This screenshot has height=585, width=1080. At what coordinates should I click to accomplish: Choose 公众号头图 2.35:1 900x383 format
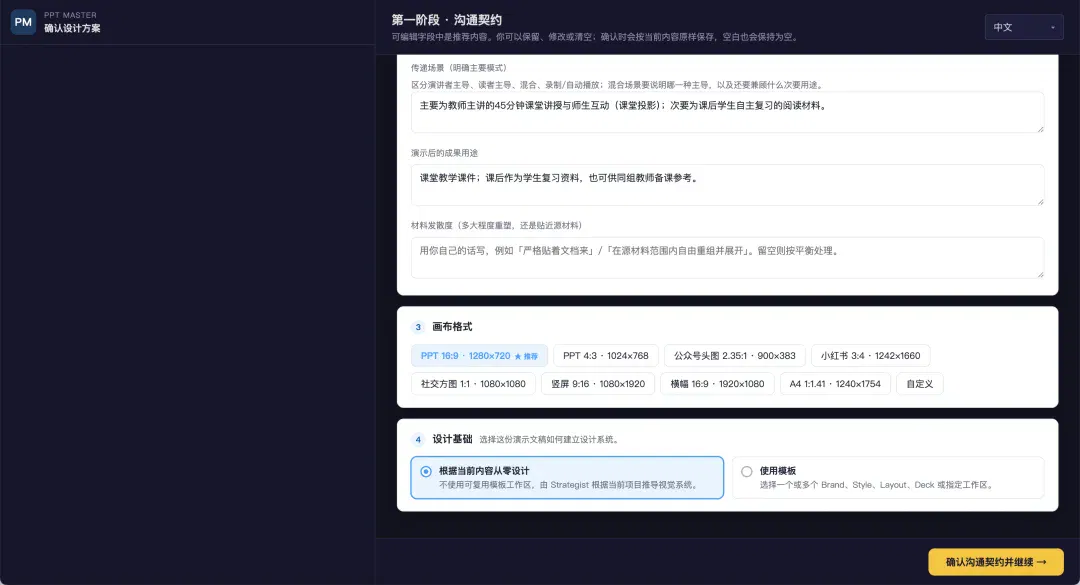pyautogui.click(x=734, y=356)
